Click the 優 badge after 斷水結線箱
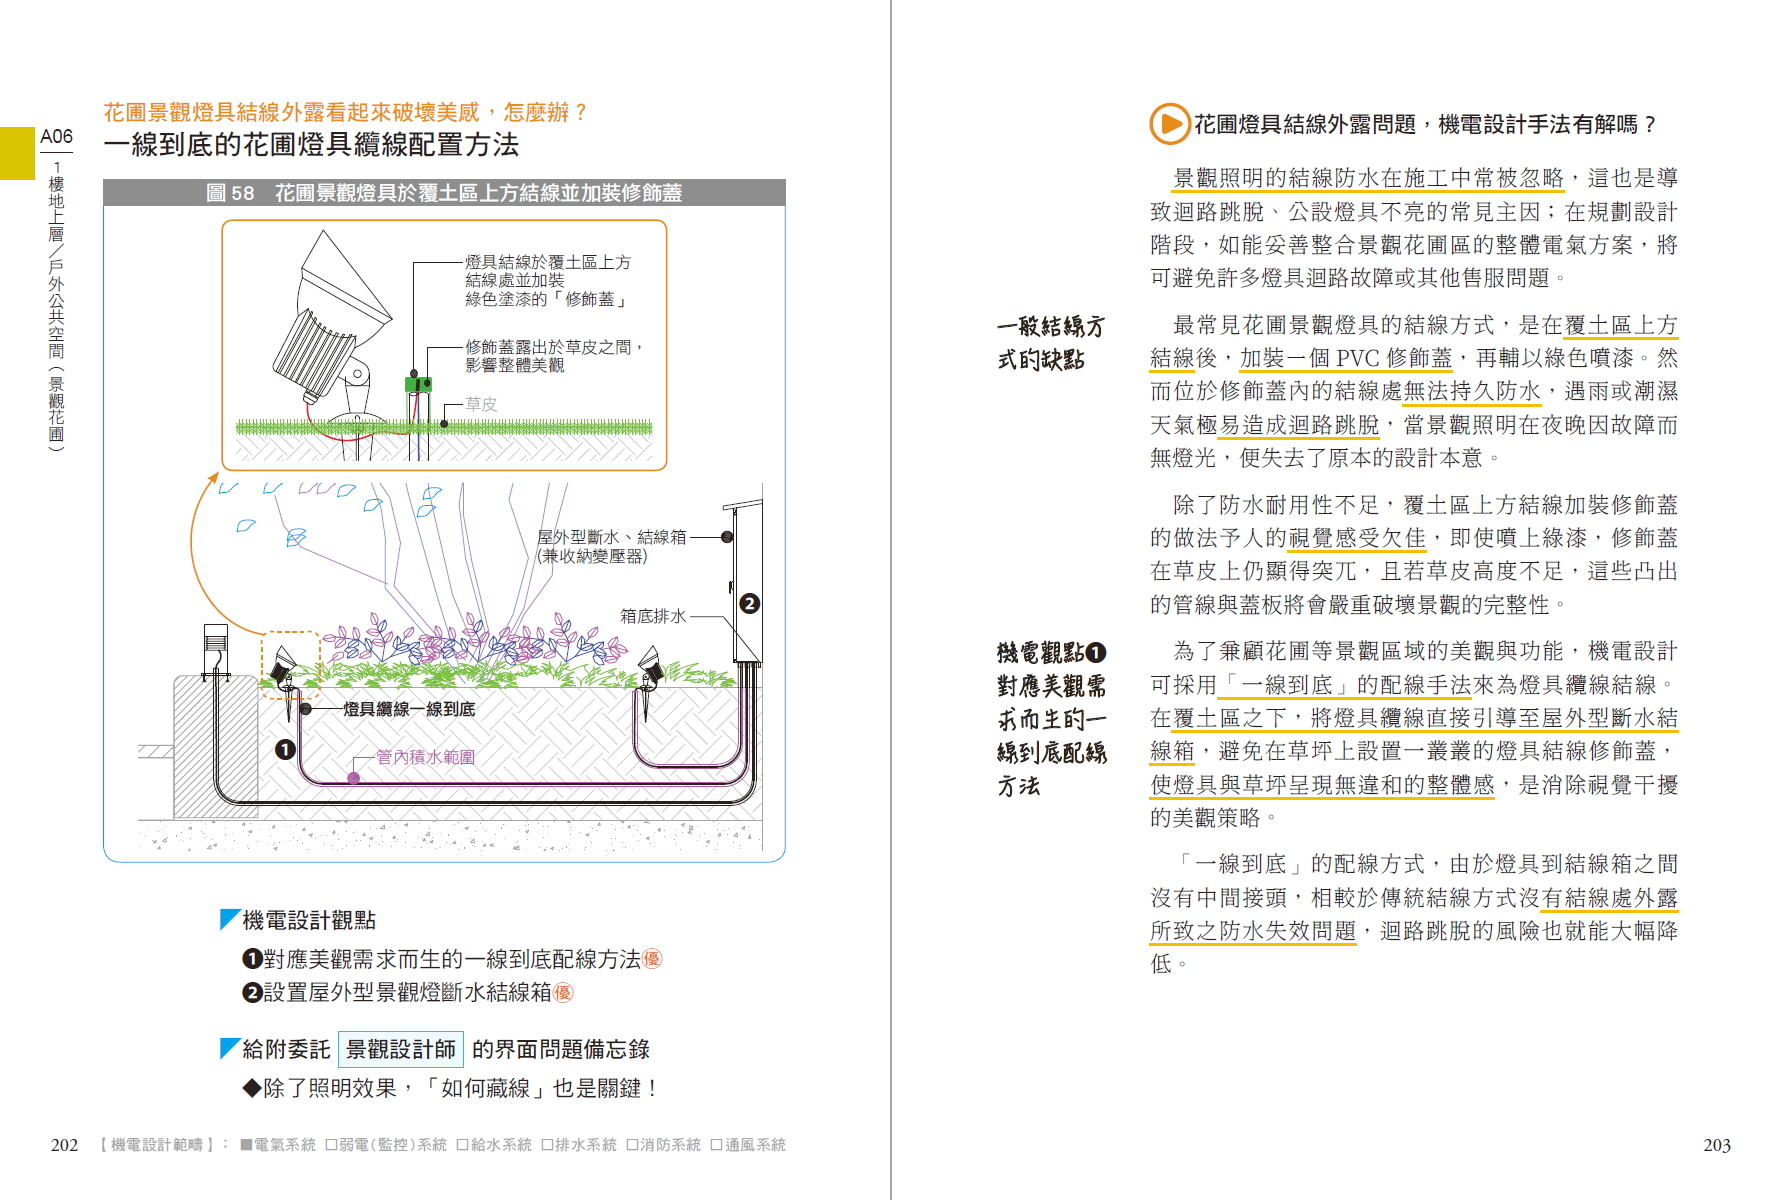The height and width of the screenshot is (1200, 1780). coord(564,992)
